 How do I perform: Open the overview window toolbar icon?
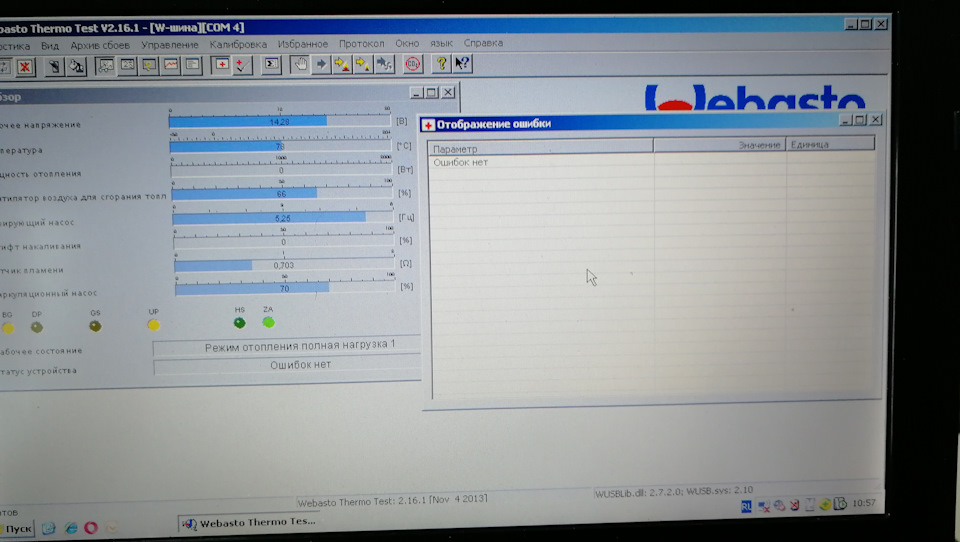pos(105,66)
